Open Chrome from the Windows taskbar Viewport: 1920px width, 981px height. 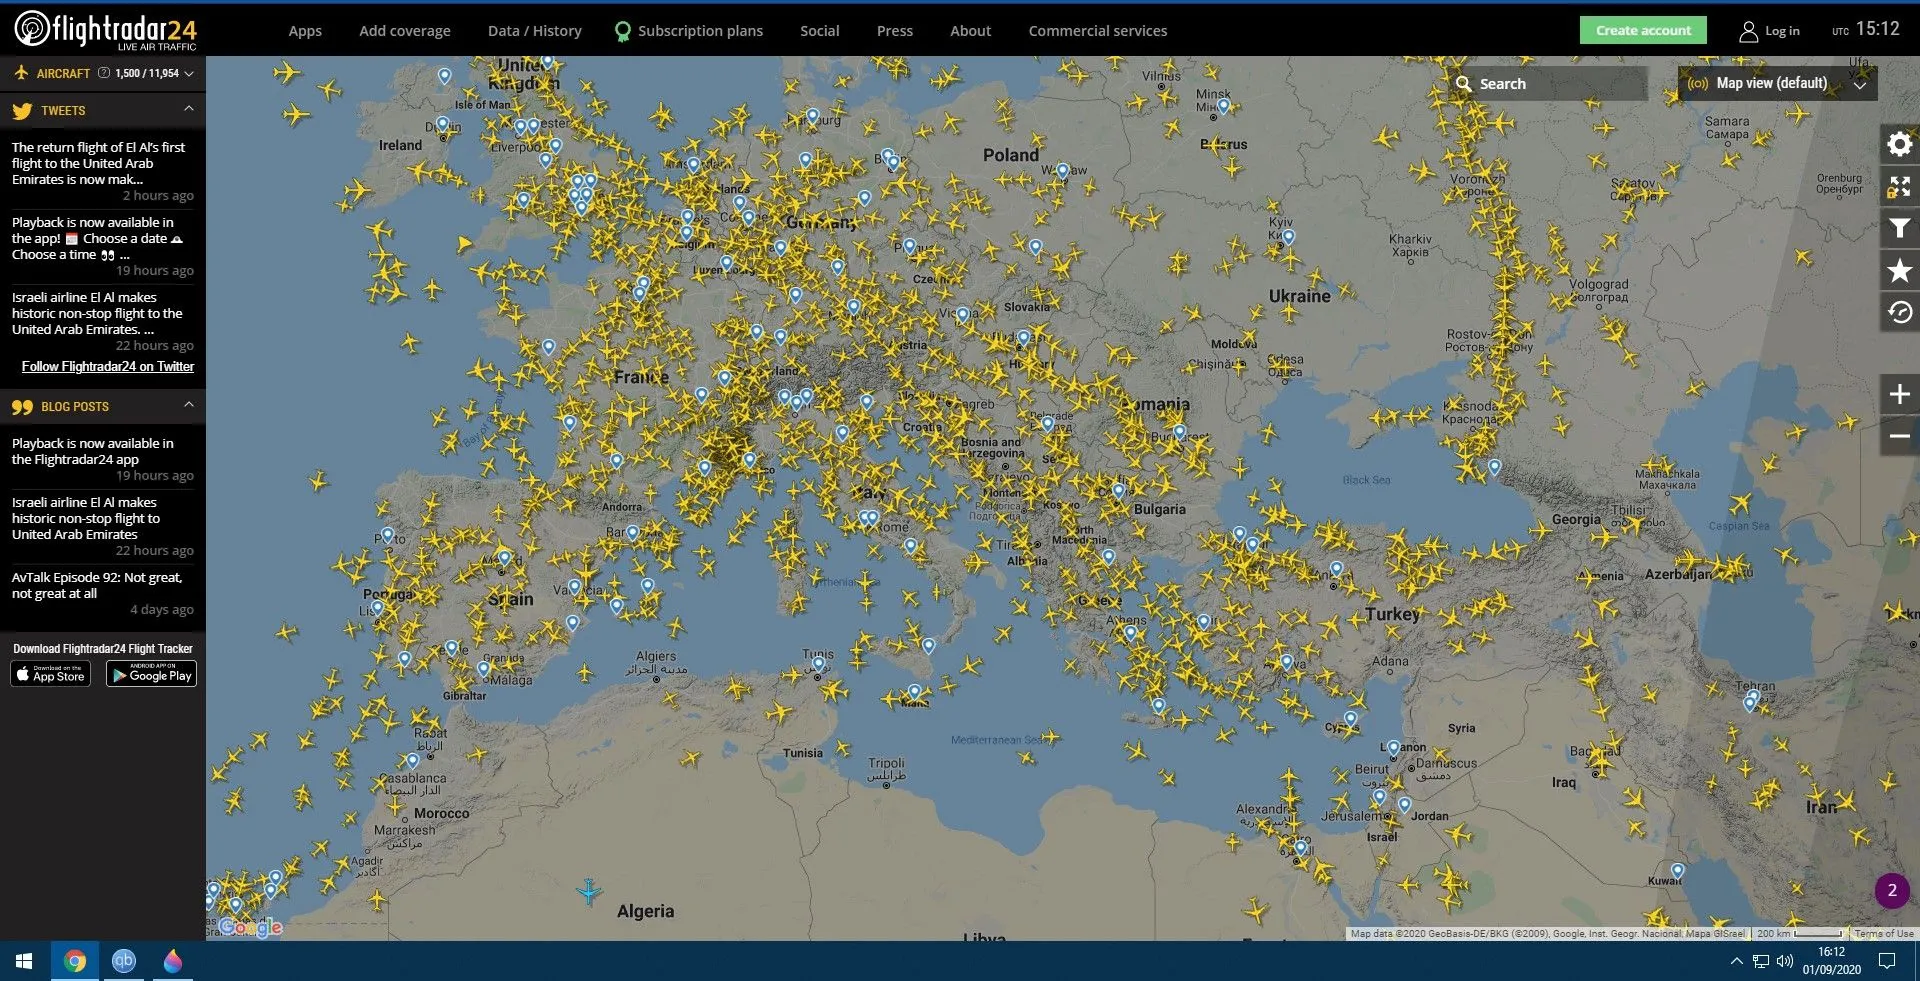point(75,961)
